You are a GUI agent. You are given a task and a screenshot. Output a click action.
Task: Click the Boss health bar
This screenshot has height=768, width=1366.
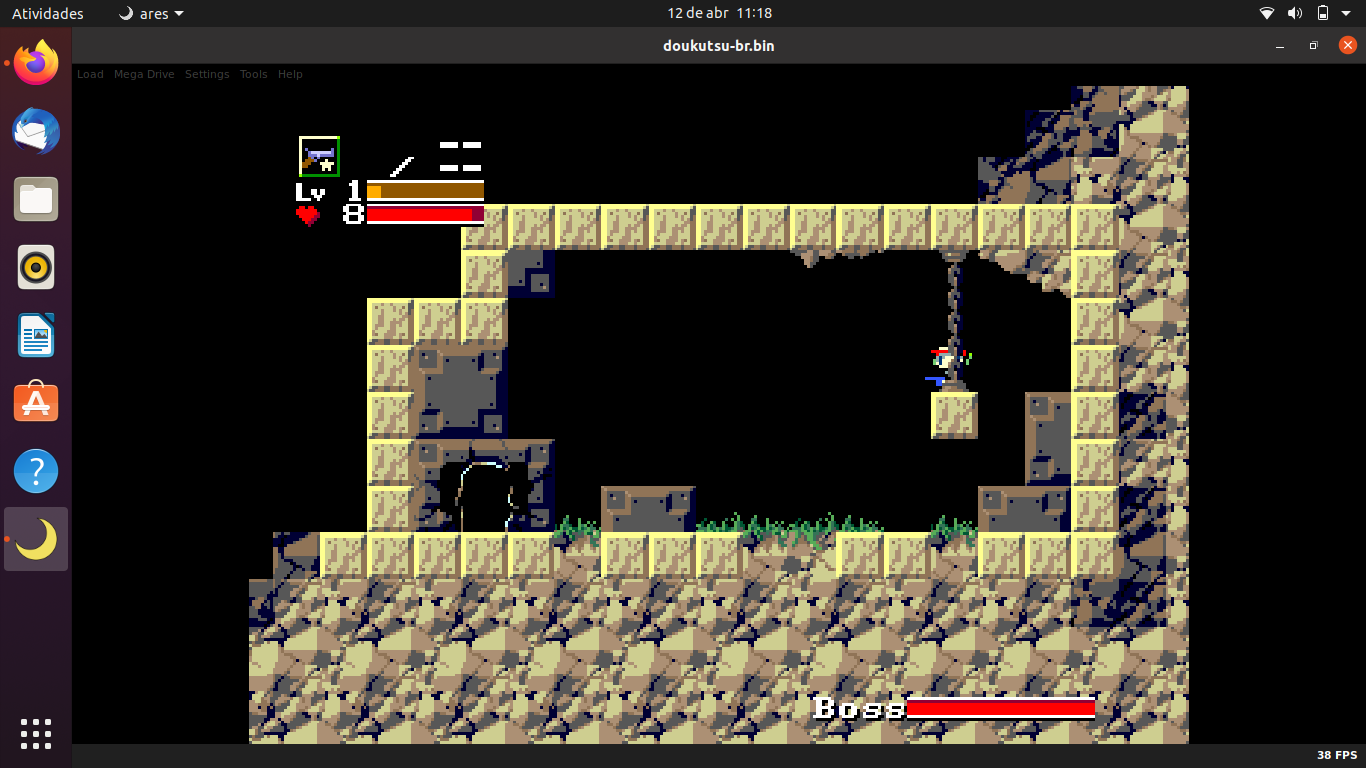pos(1001,708)
